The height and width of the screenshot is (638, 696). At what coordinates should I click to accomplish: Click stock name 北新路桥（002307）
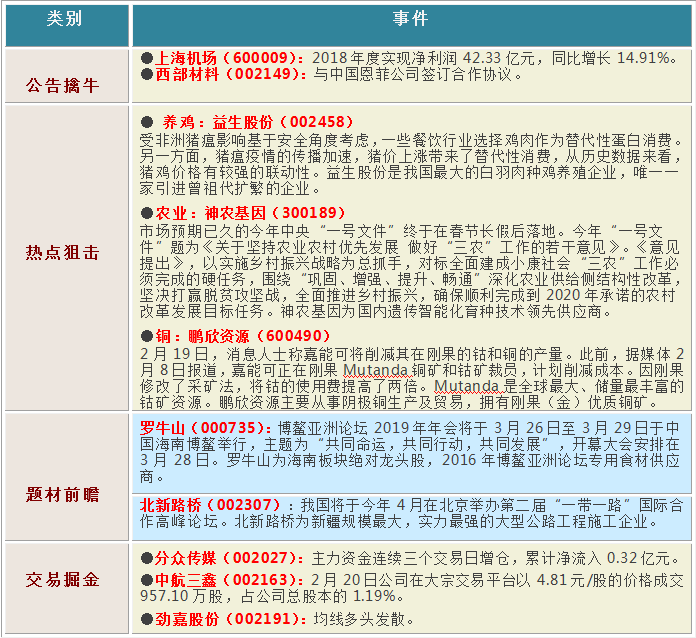point(210,505)
